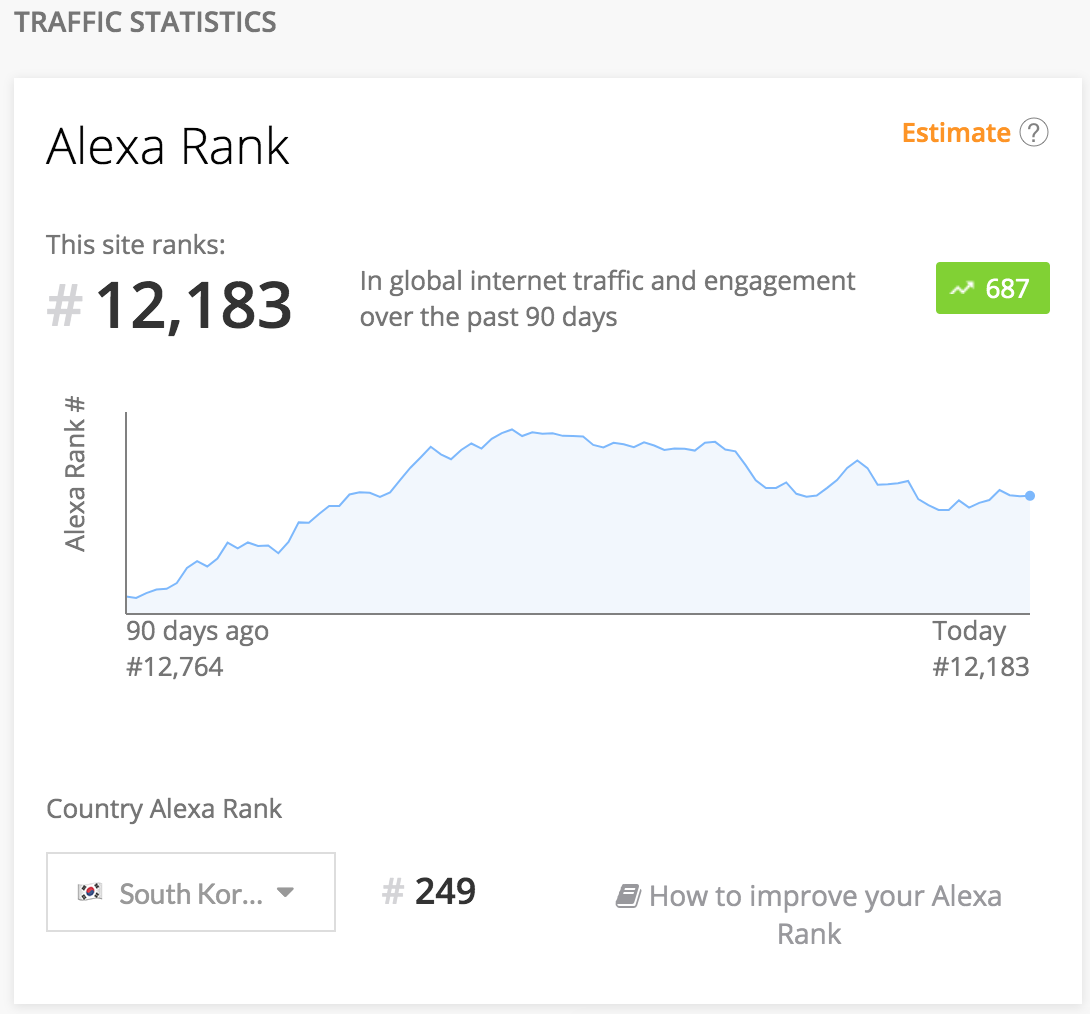Click the green trending-up arrow icon
The height and width of the screenshot is (1014, 1090).
coord(962,288)
